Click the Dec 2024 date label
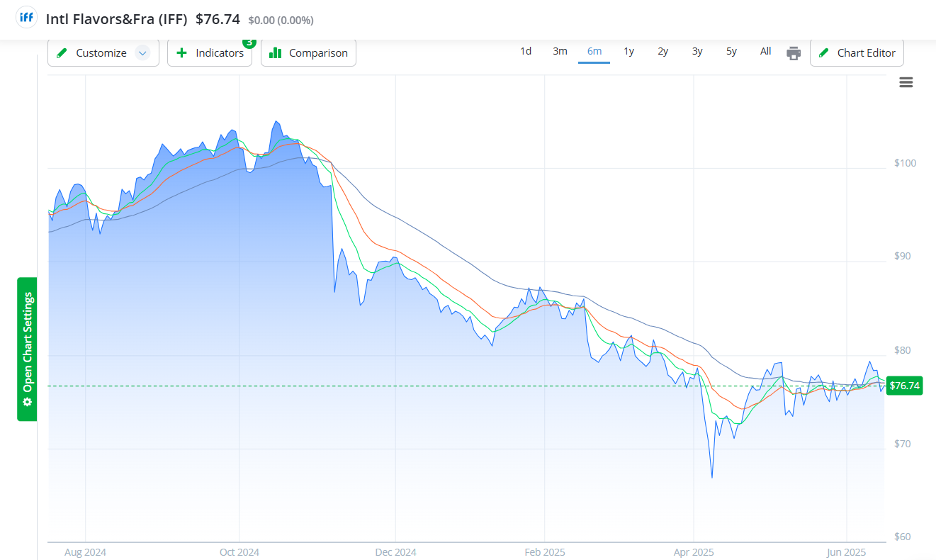Screen dimensions: 936x560 point(395,552)
